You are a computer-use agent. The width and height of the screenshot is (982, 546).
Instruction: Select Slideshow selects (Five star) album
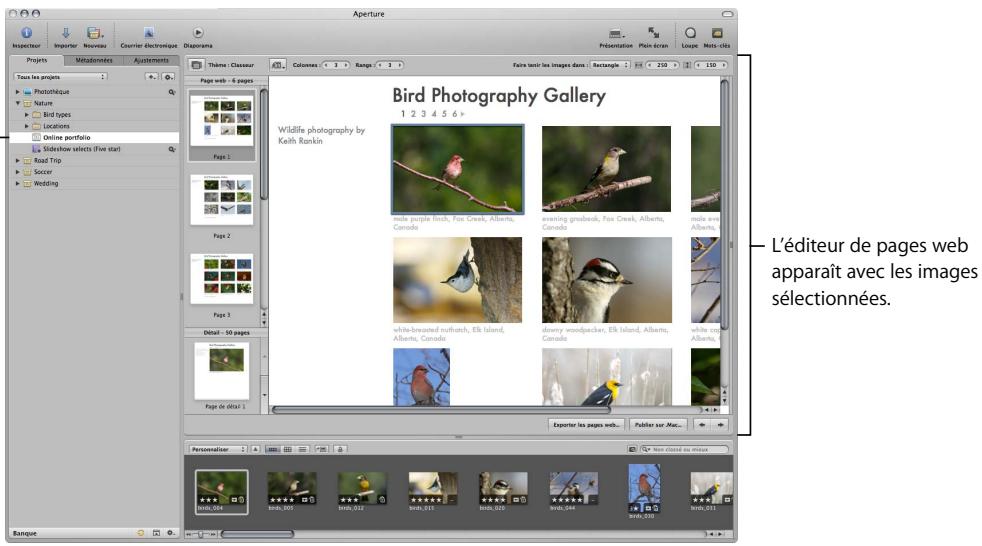tap(94, 149)
